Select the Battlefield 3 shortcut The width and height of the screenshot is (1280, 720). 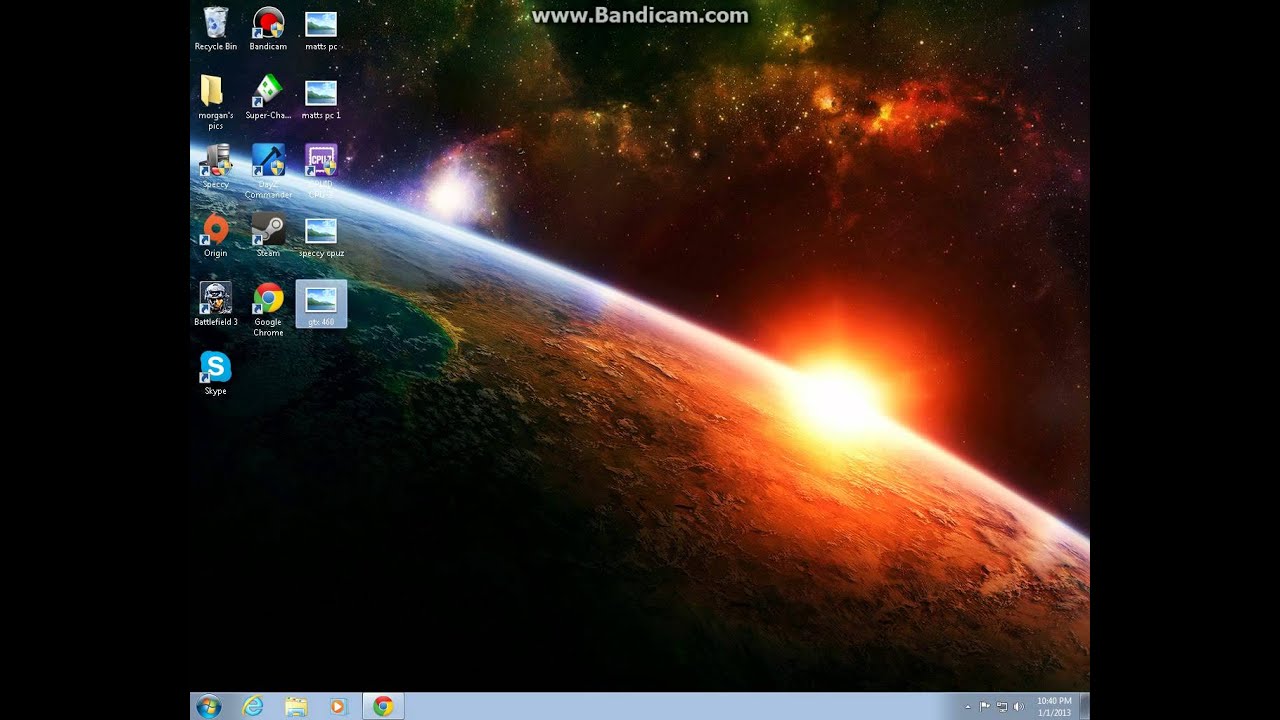215,305
